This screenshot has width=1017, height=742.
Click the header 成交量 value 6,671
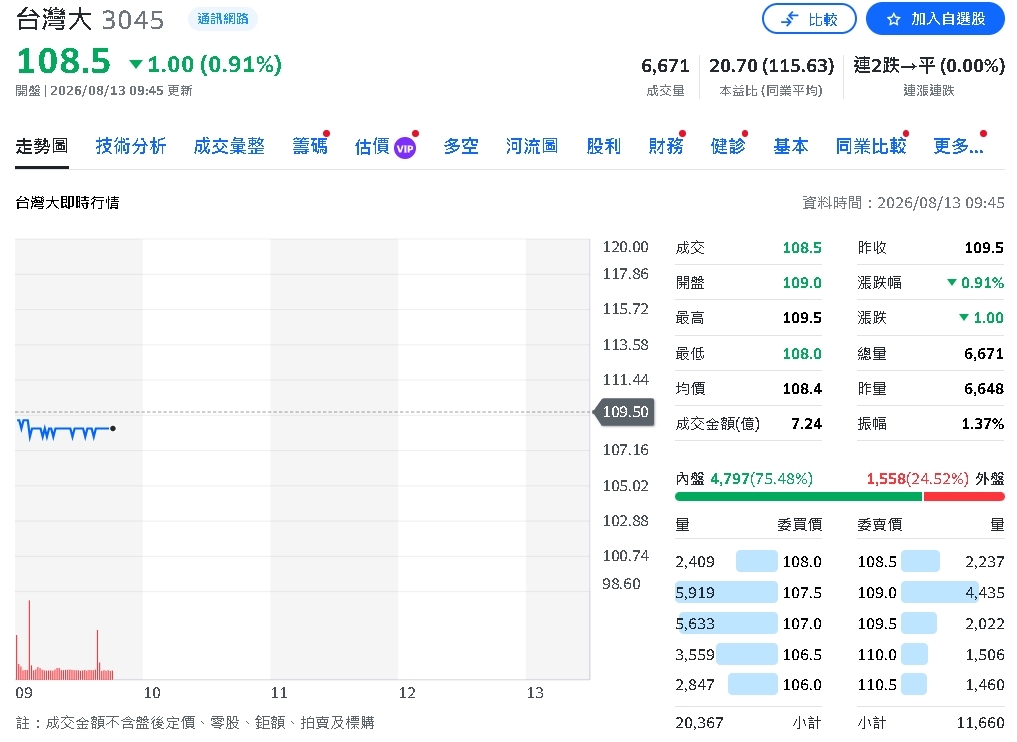(x=665, y=66)
